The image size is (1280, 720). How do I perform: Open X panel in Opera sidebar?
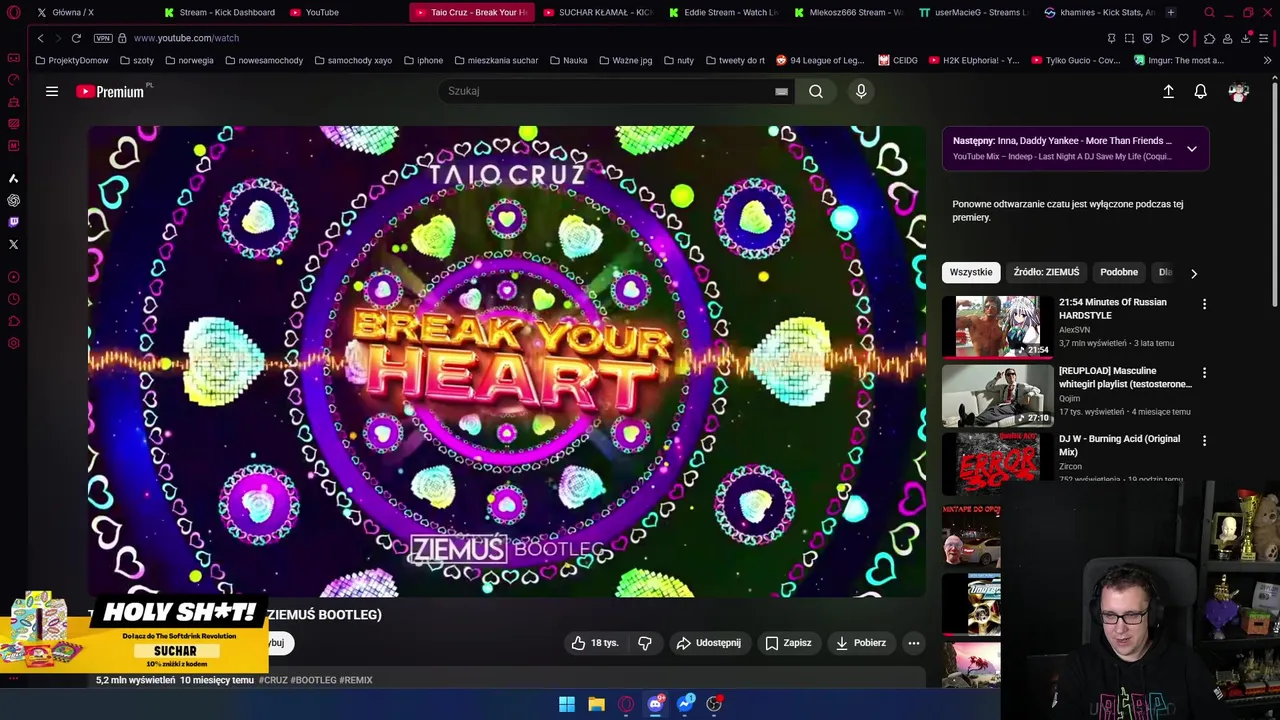point(13,244)
